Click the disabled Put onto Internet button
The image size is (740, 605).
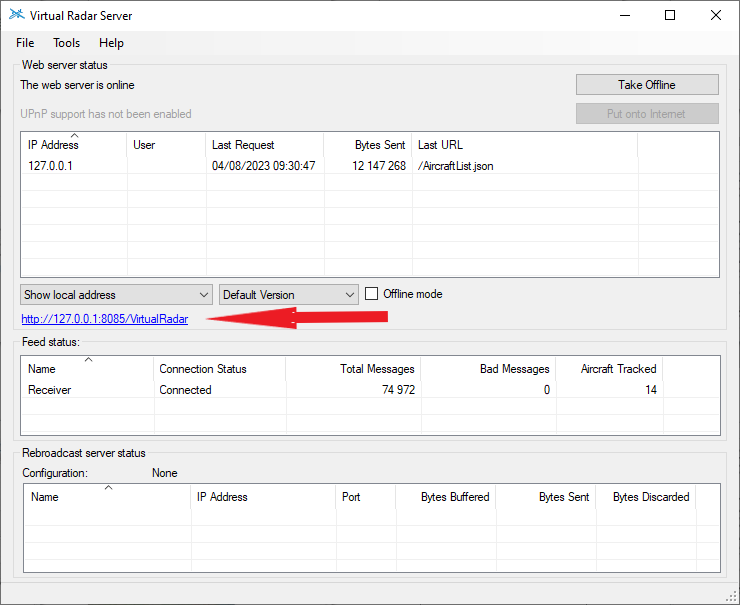647,114
